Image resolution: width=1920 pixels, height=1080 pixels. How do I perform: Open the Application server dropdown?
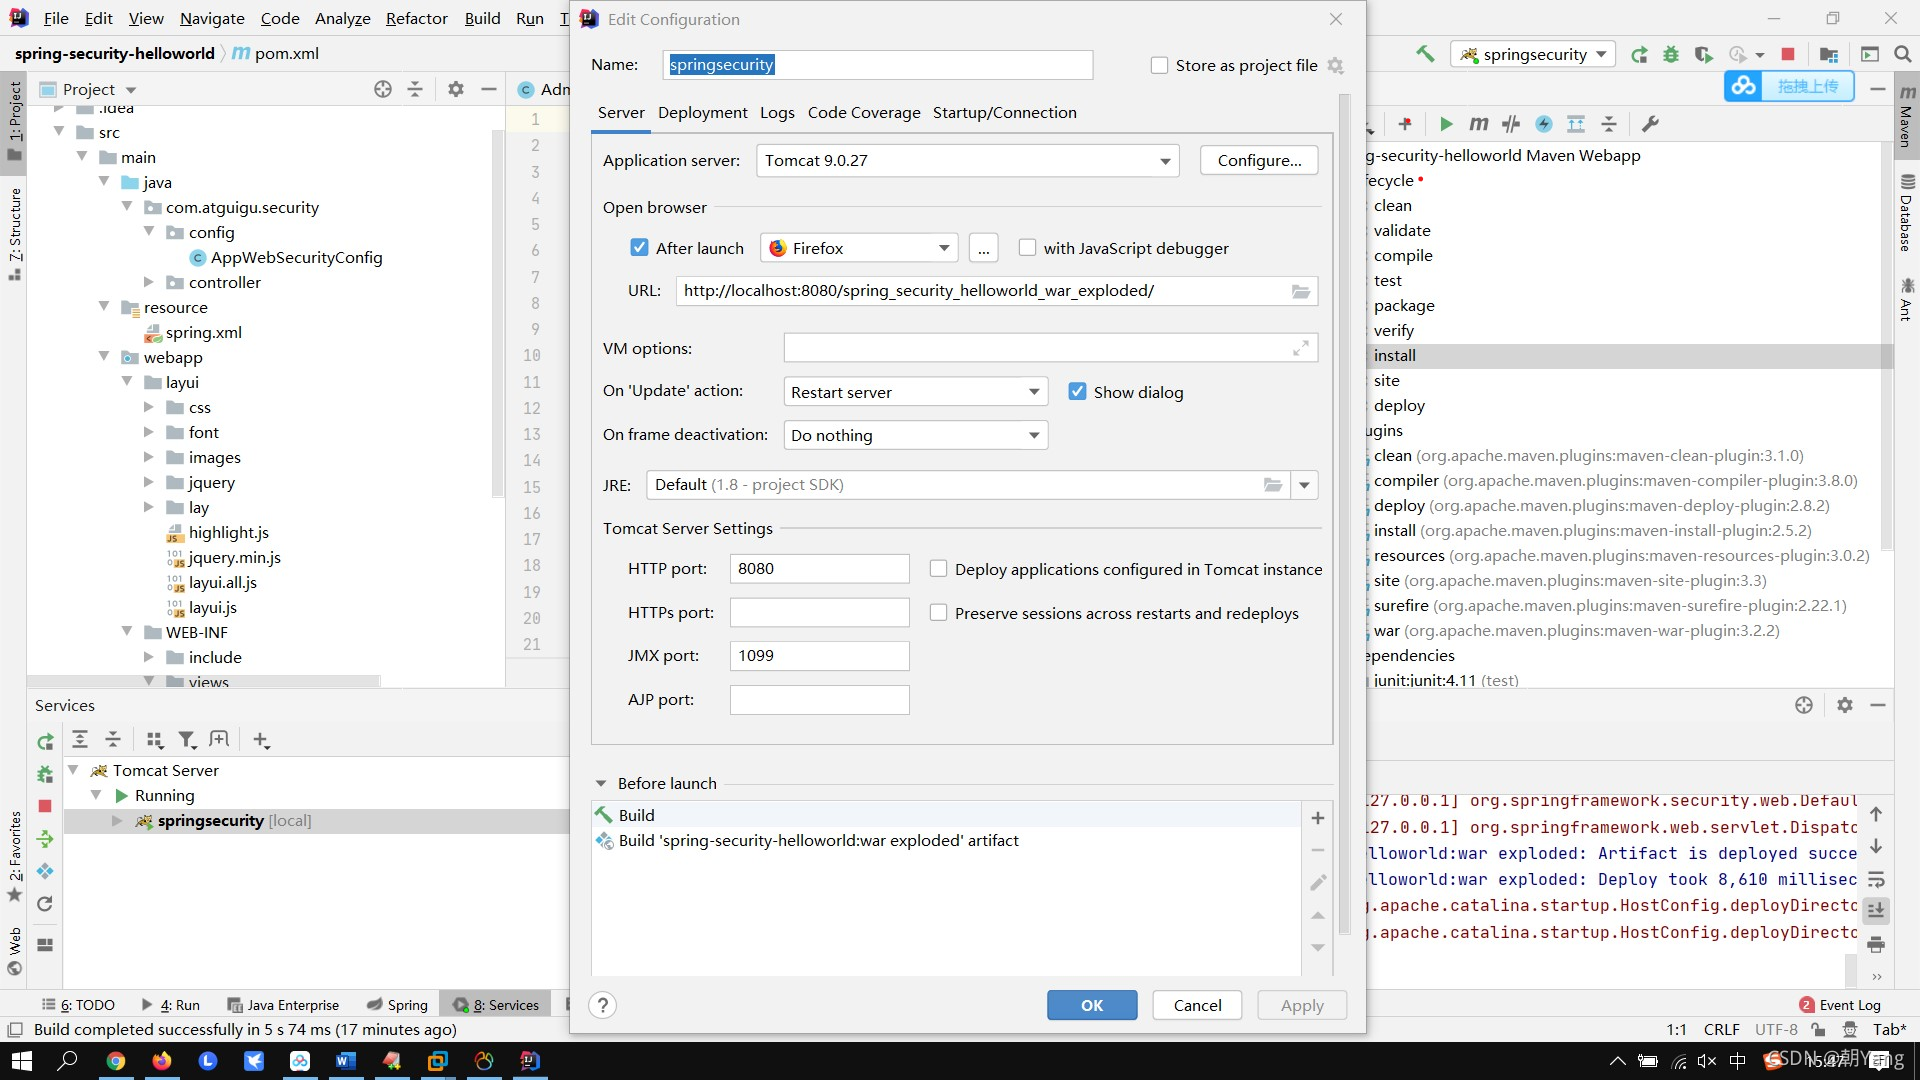tap(1163, 160)
